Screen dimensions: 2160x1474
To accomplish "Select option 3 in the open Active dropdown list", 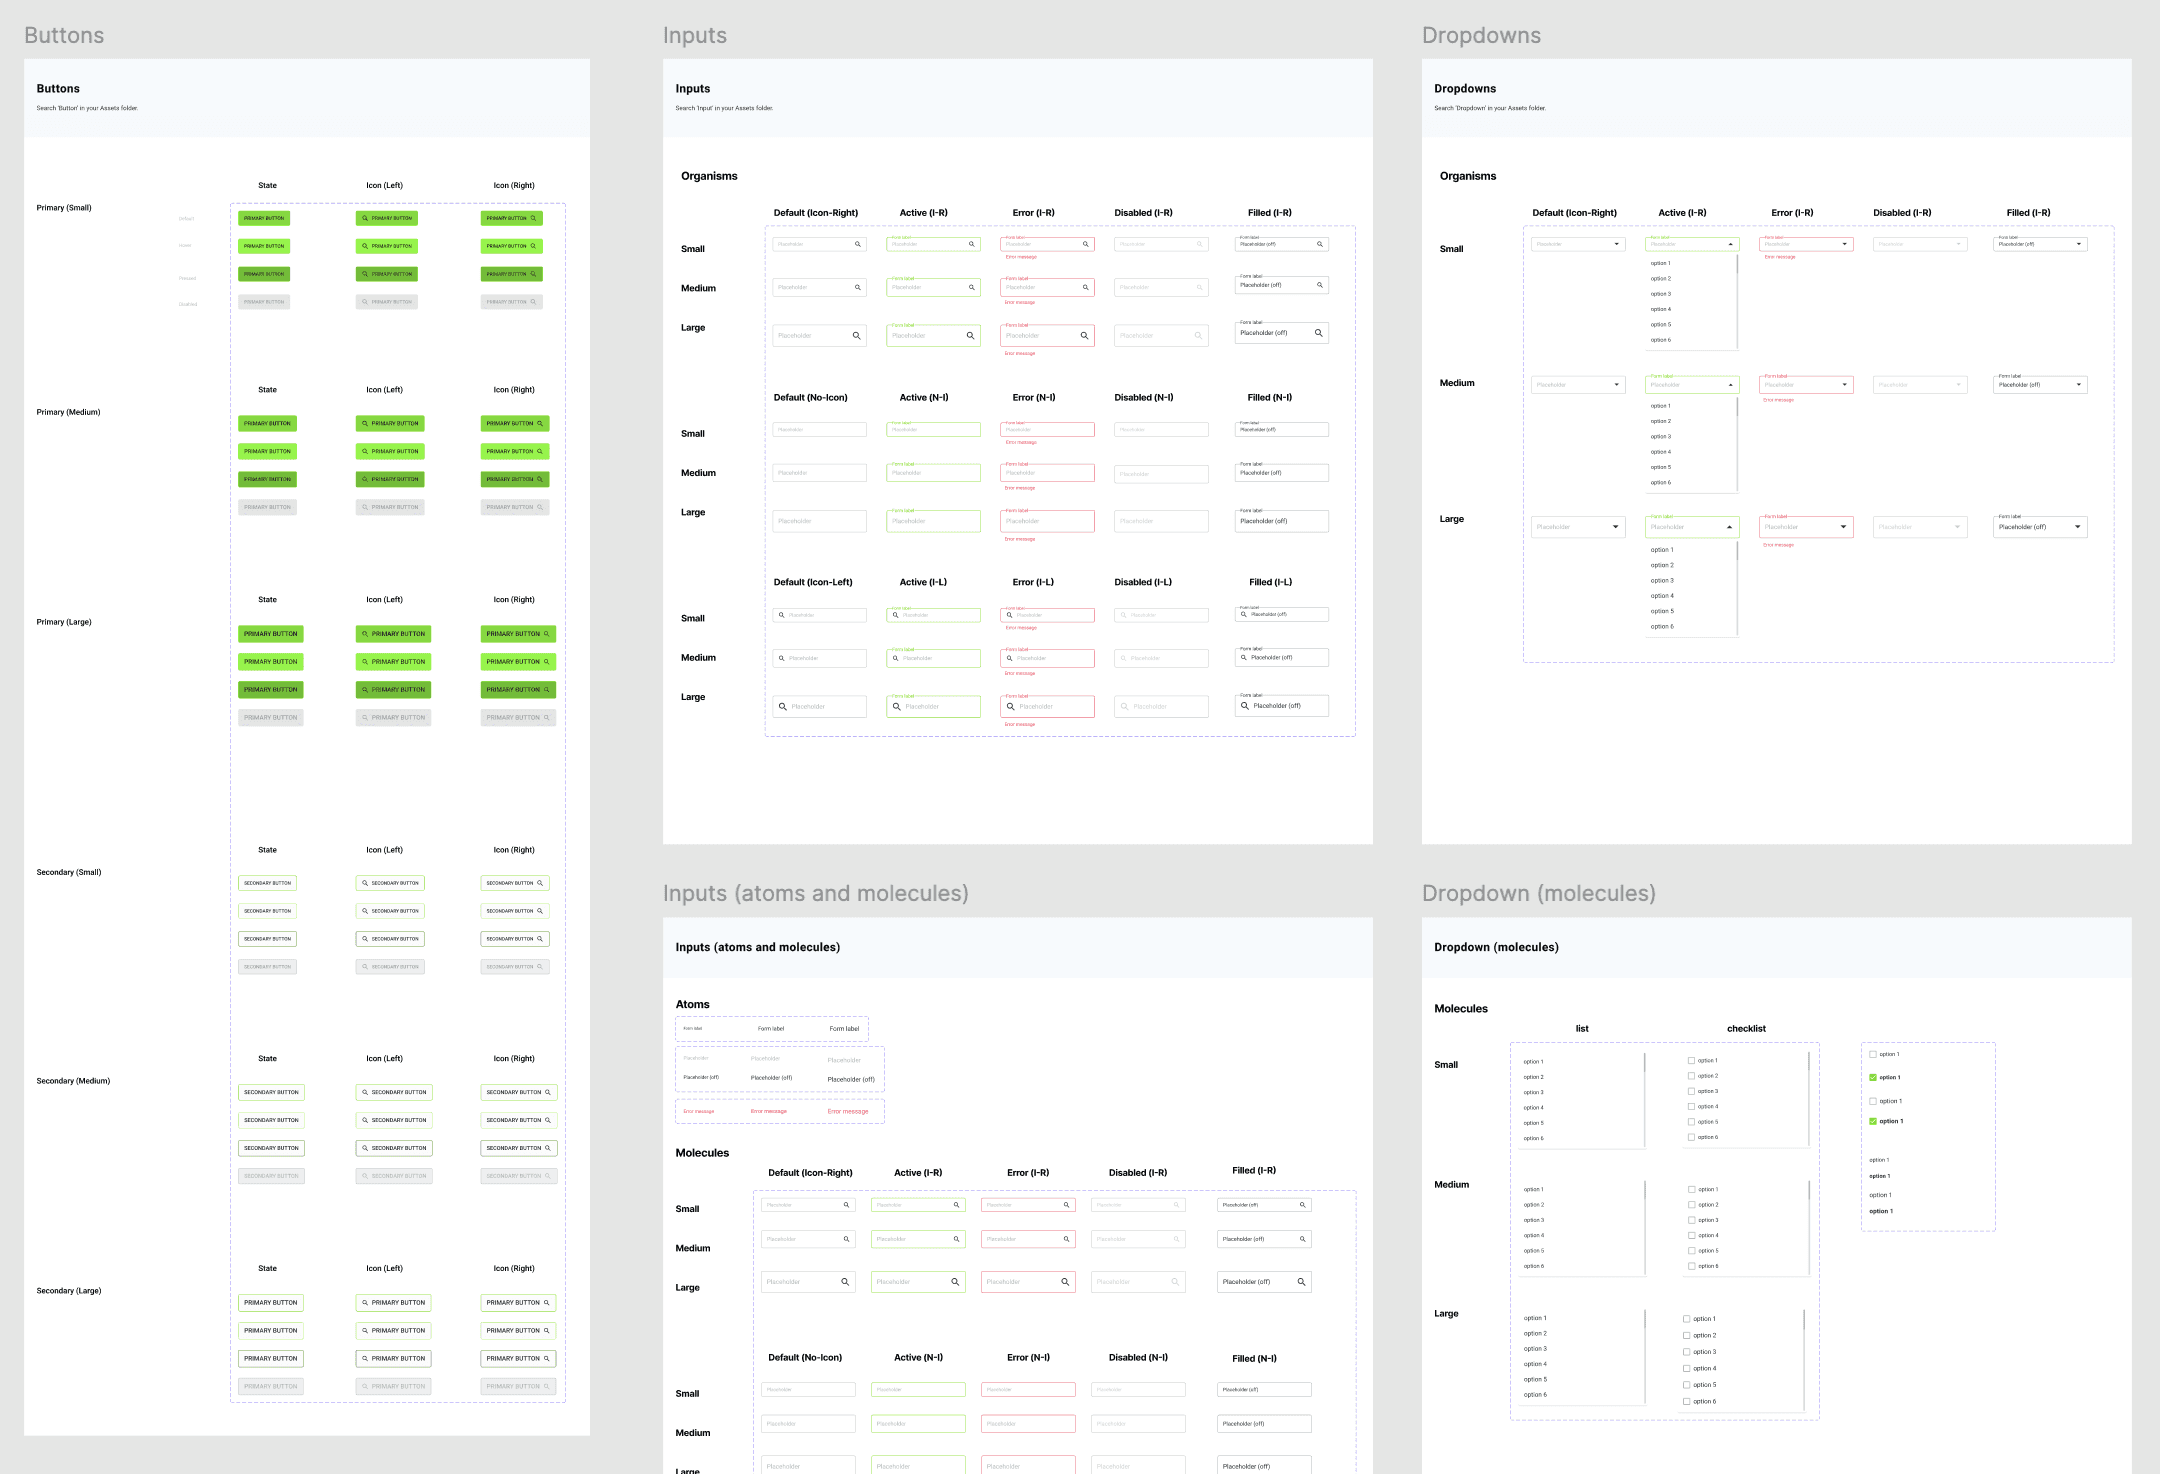I will 1660,293.
